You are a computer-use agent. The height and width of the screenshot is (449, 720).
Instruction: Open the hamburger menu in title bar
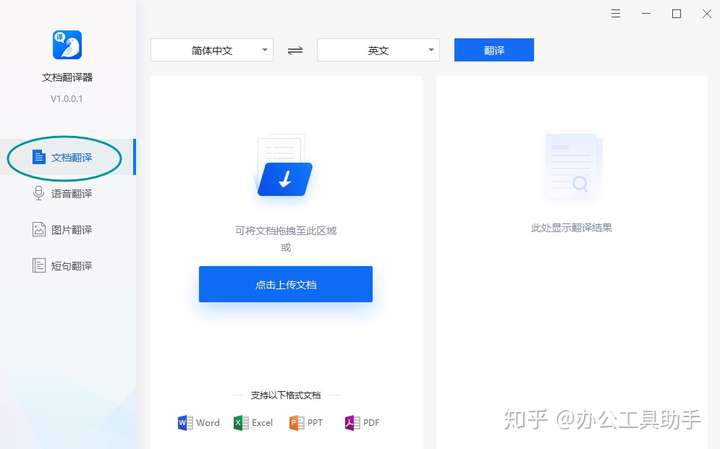(616, 14)
